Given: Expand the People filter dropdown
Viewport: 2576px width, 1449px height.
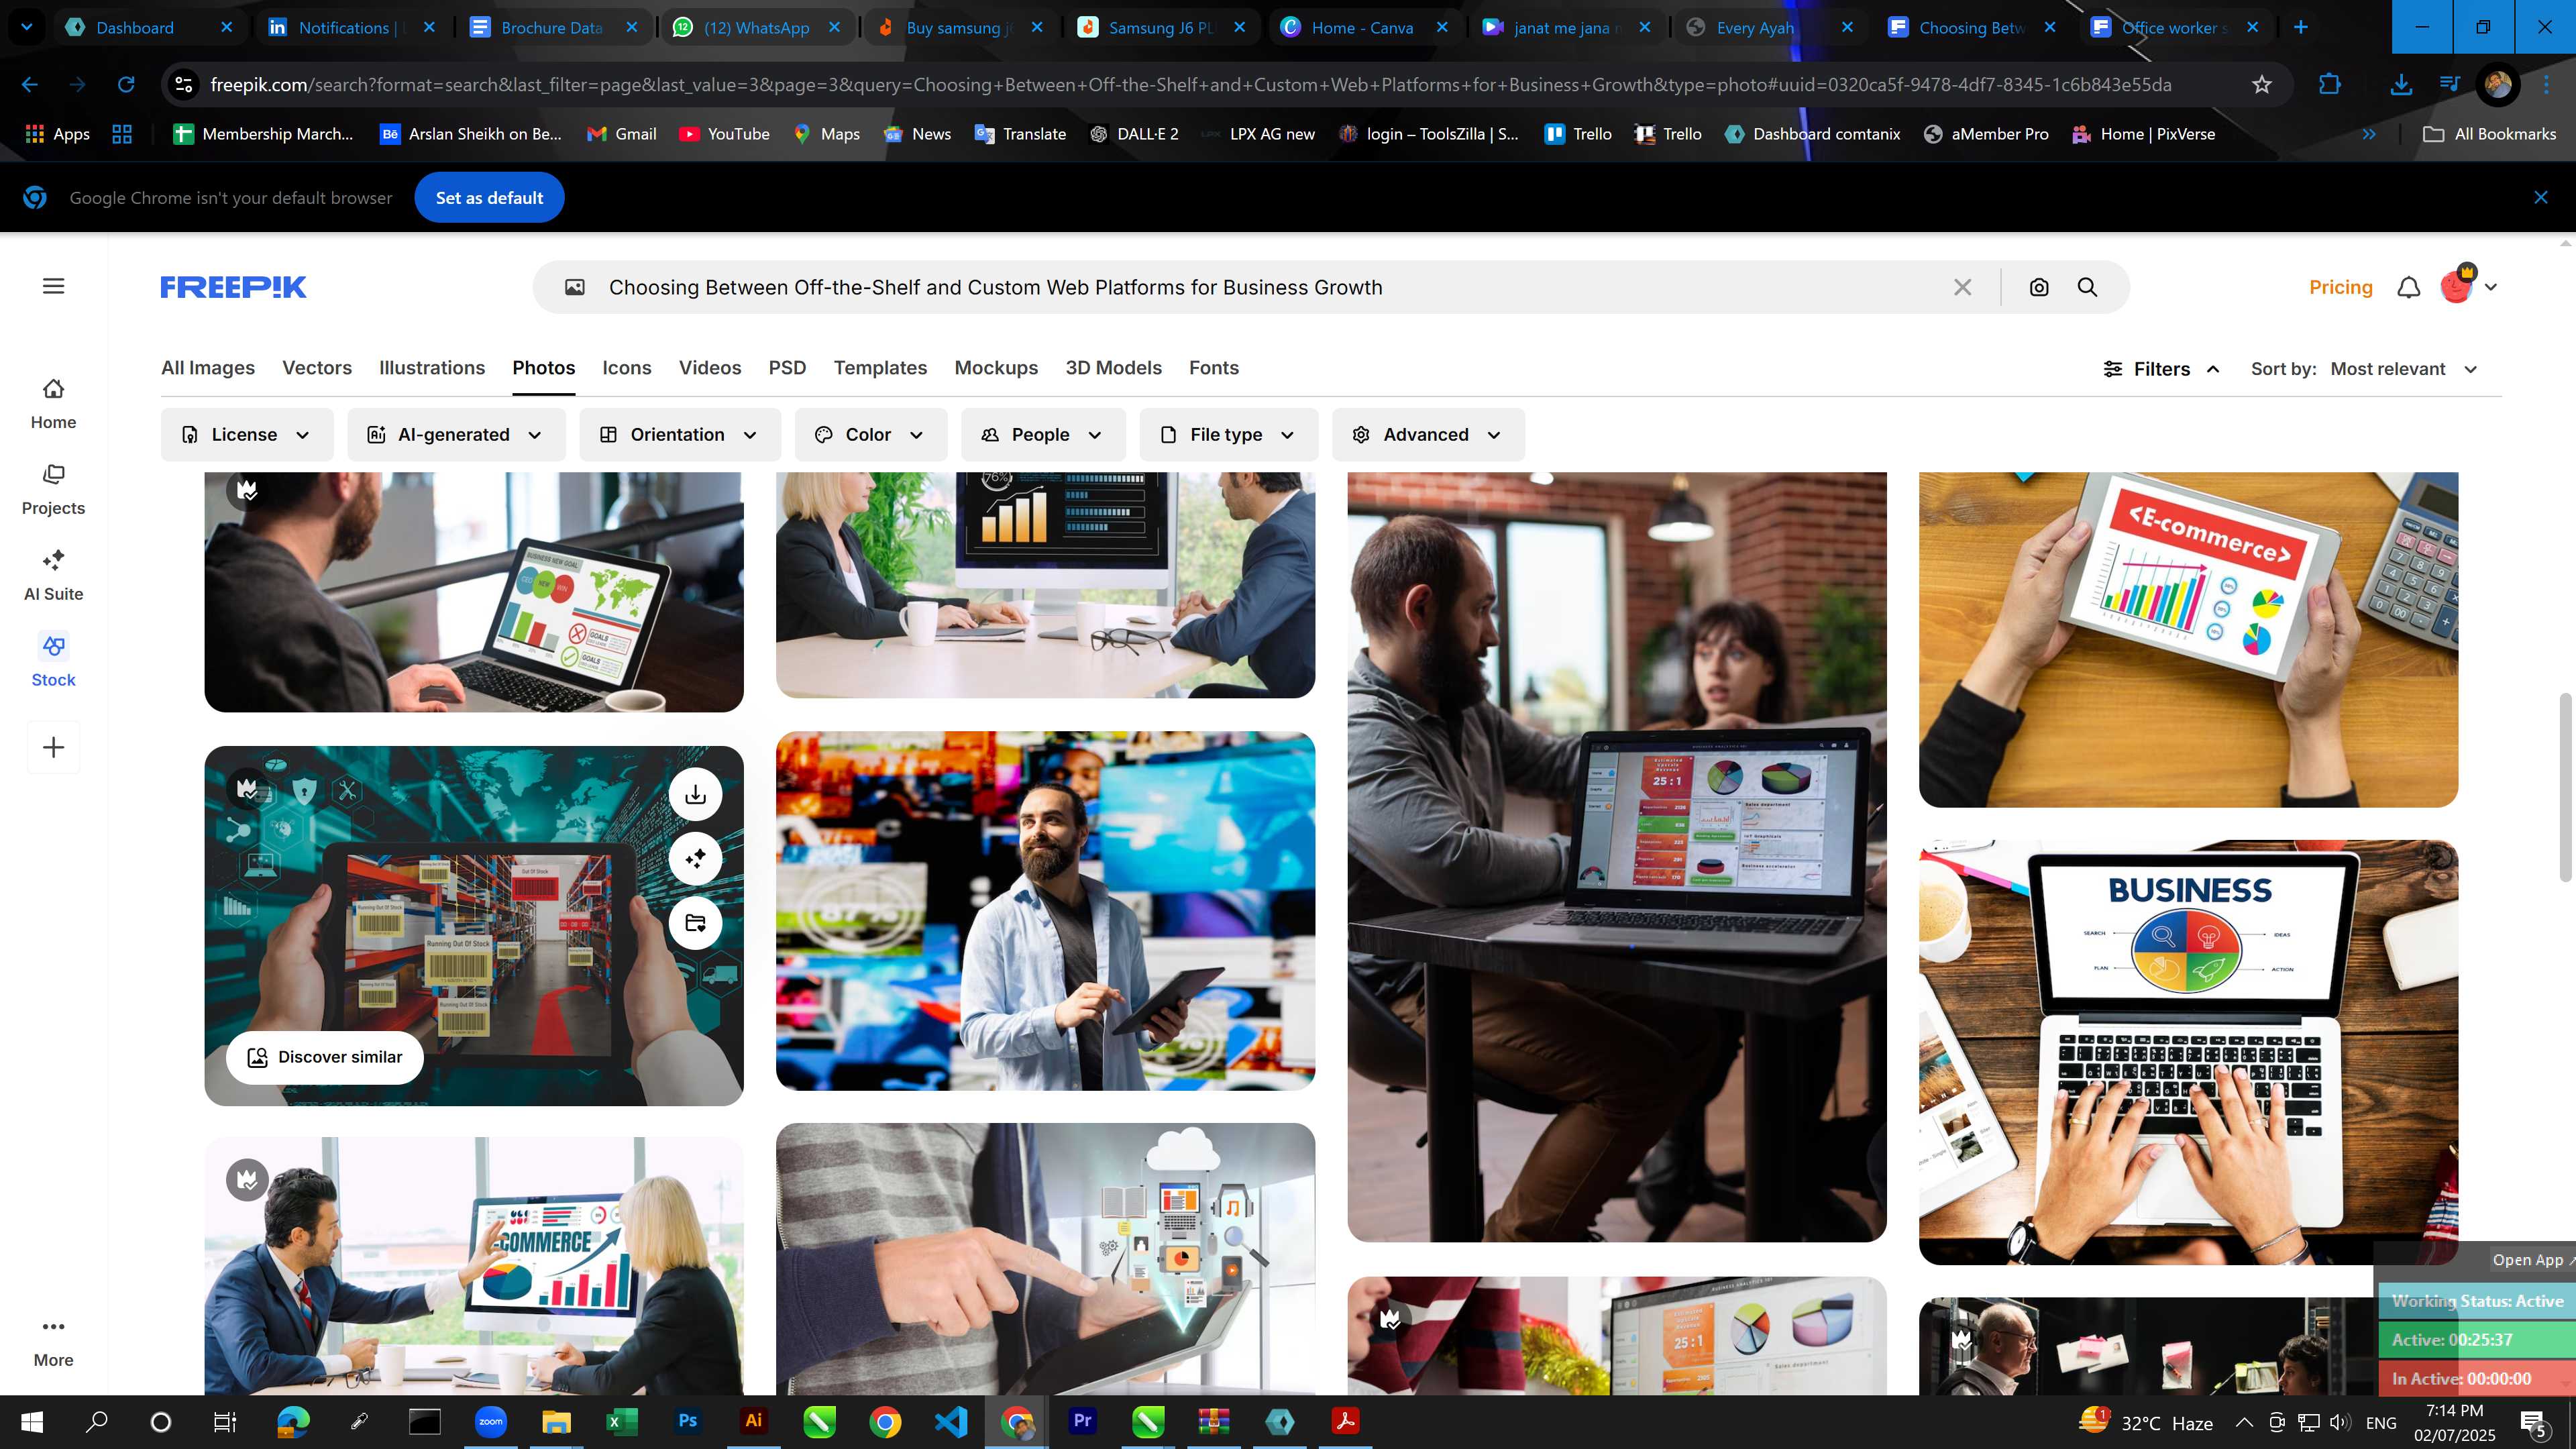Looking at the screenshot, I should pyautogui.click(x=1043, y=434).
